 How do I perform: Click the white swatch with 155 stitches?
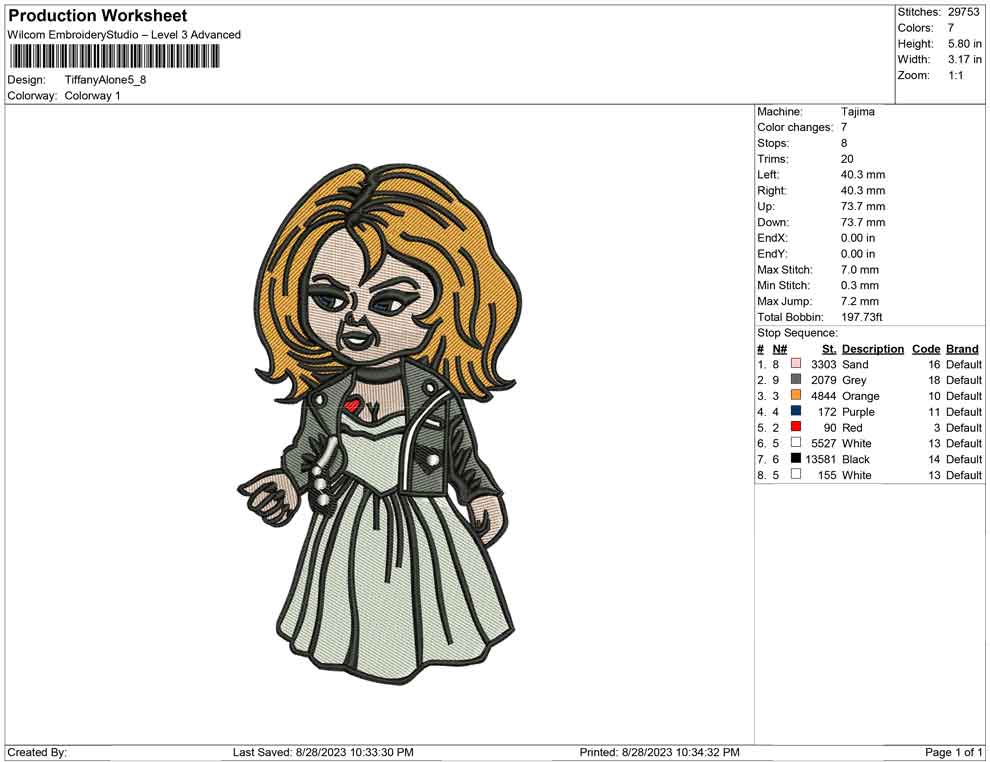(796, 474)
